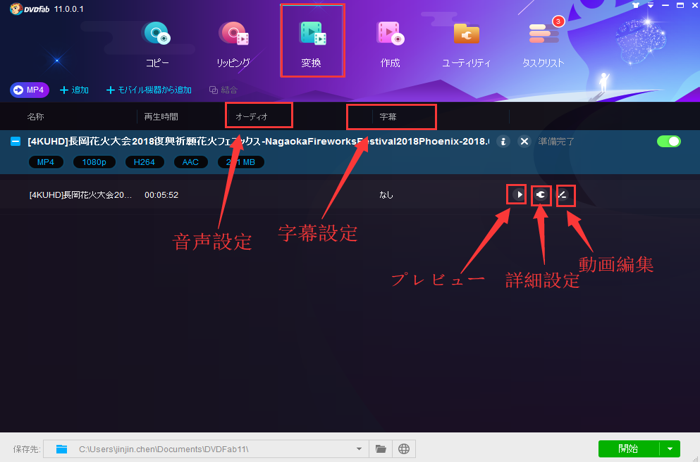Open the リッピング (Ripper) module
700x462 pixels.
(233, 44)
